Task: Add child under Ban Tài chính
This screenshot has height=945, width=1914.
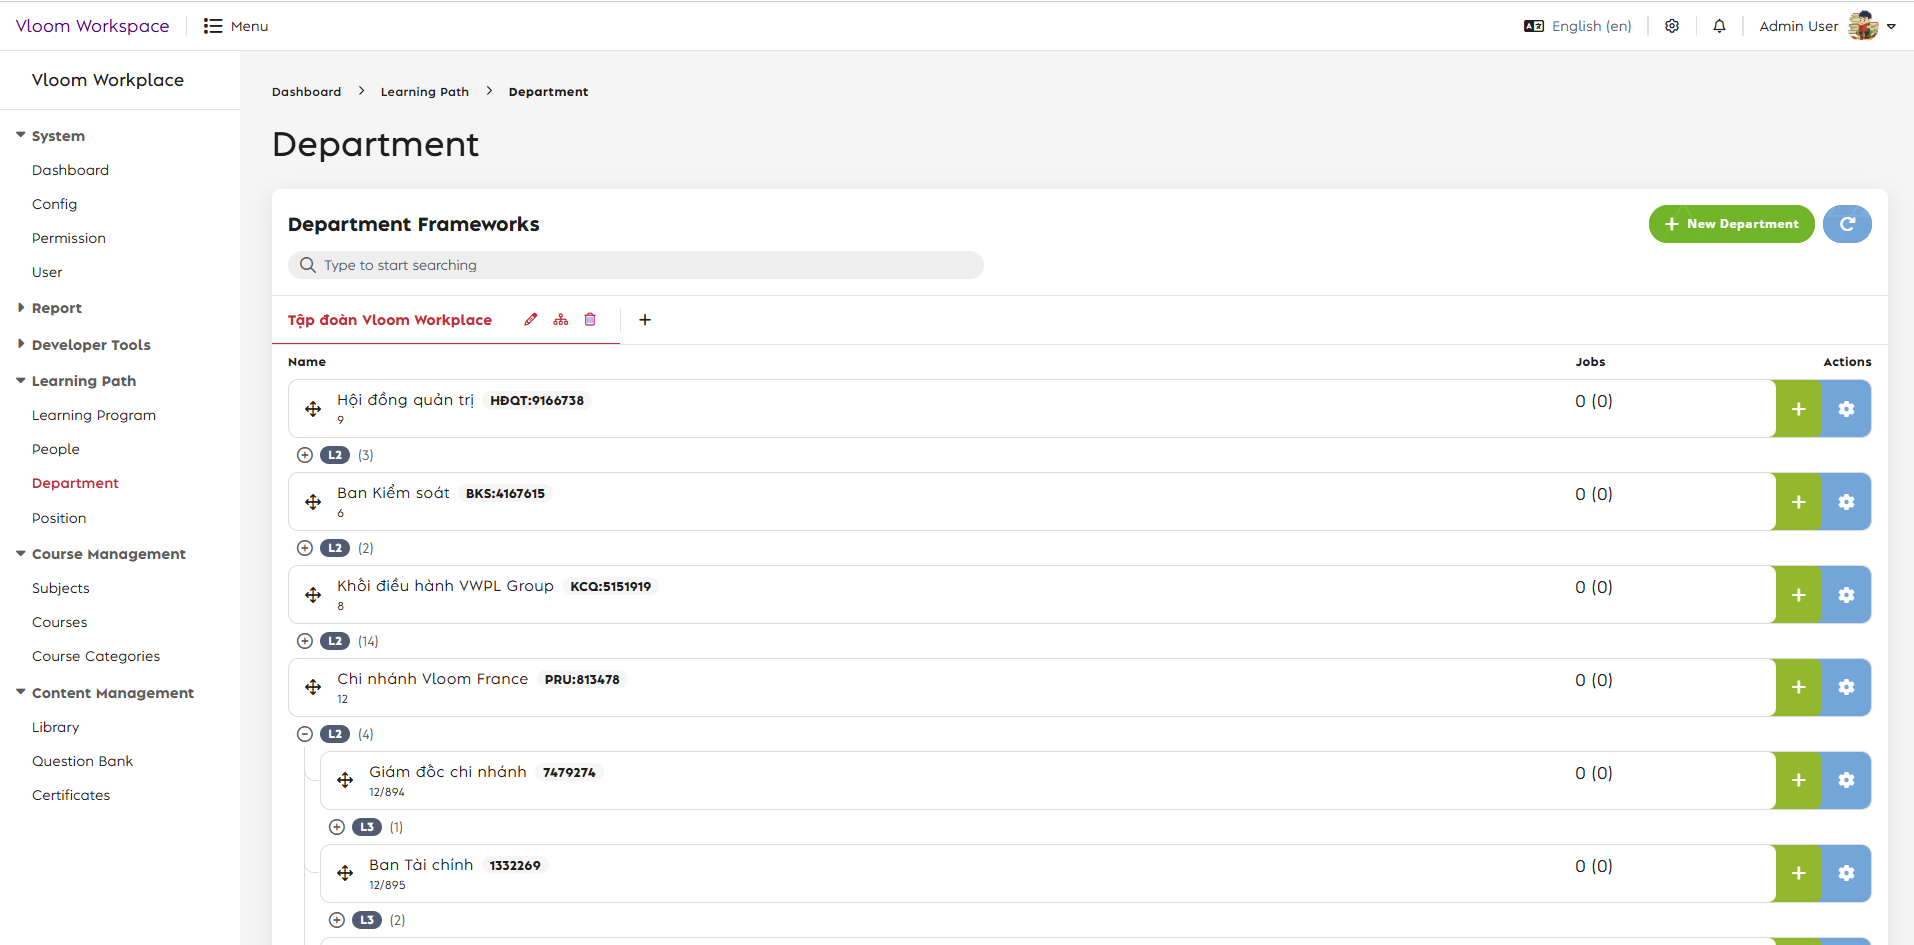Action: click(x=1798, y=873)
